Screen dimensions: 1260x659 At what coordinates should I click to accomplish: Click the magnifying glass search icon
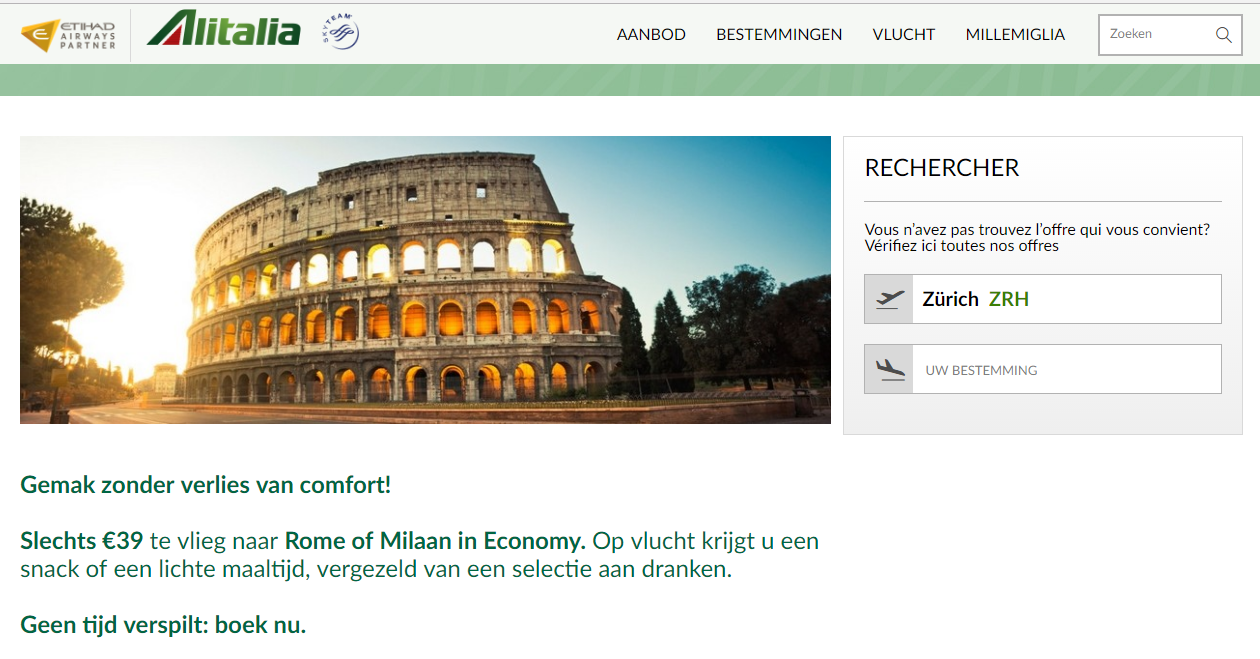1223,35
